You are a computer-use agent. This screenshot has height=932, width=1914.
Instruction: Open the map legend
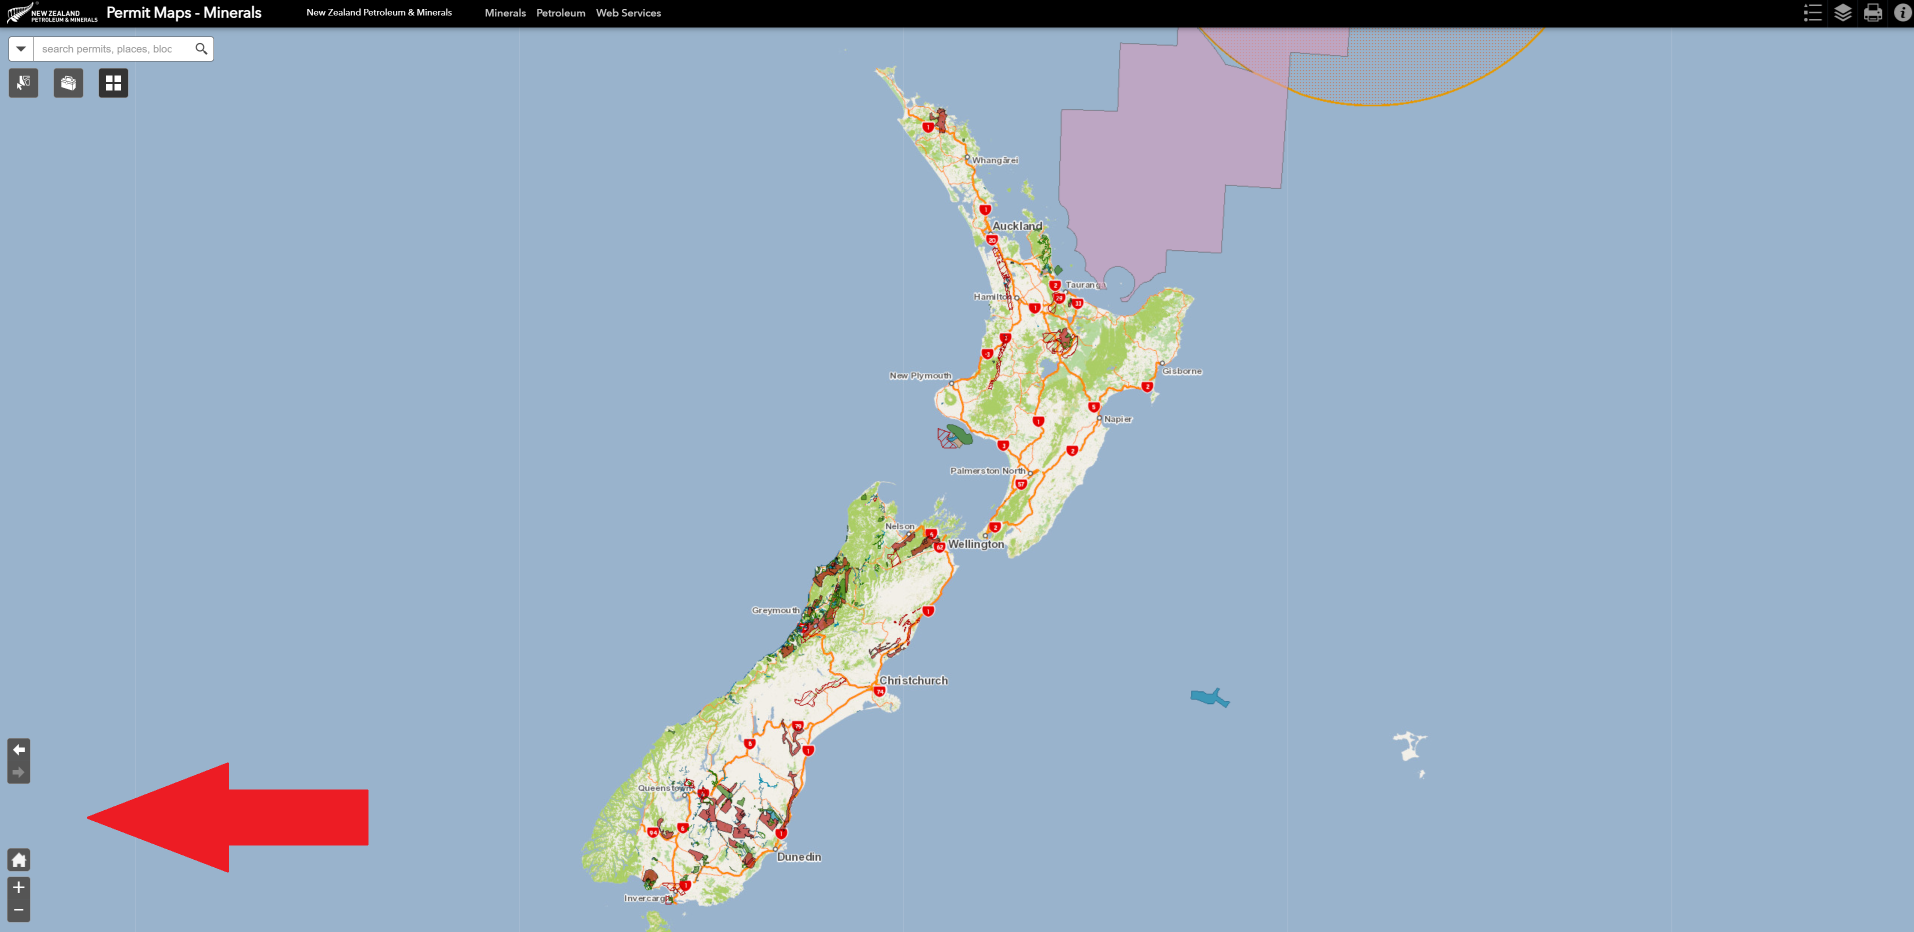[x=1812, y=13]
